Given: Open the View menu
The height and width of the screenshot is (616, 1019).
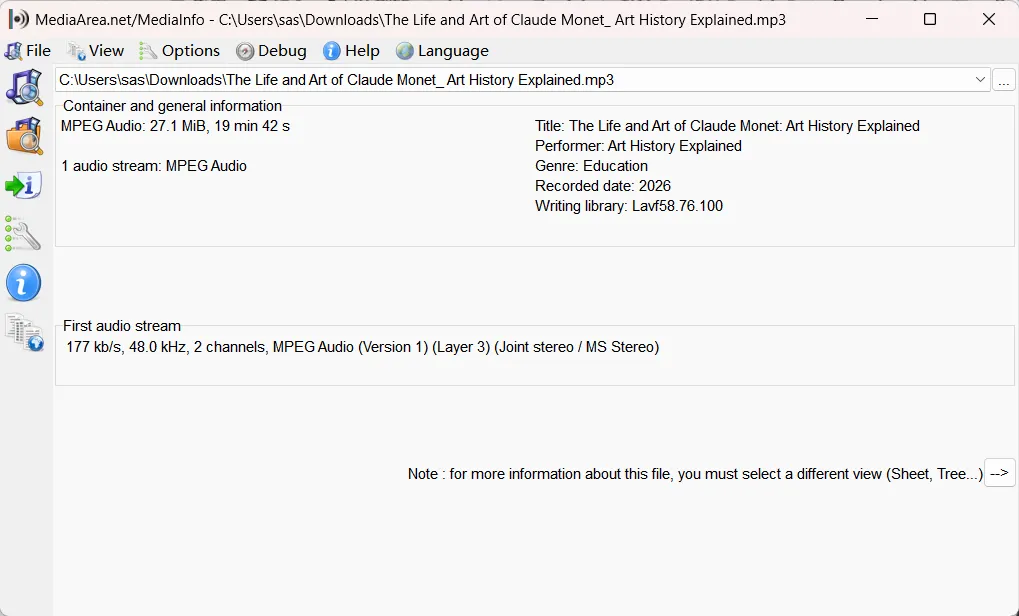Looking at the screenshot, I should [x=103, y=50].
